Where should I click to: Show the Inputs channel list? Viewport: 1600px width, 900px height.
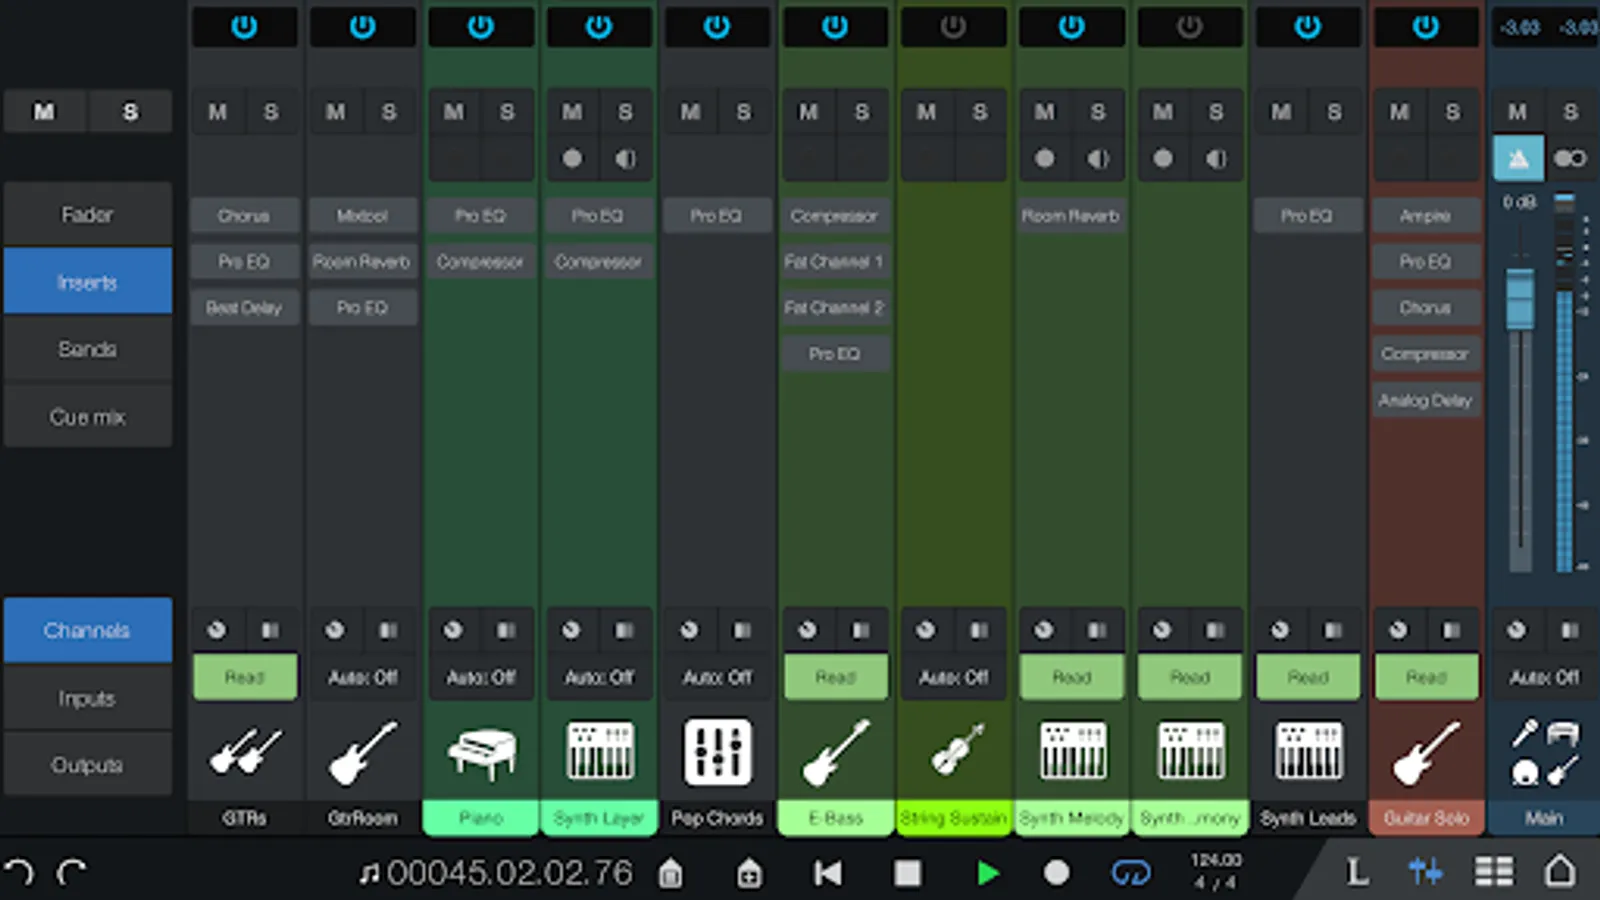pos(88,698)
